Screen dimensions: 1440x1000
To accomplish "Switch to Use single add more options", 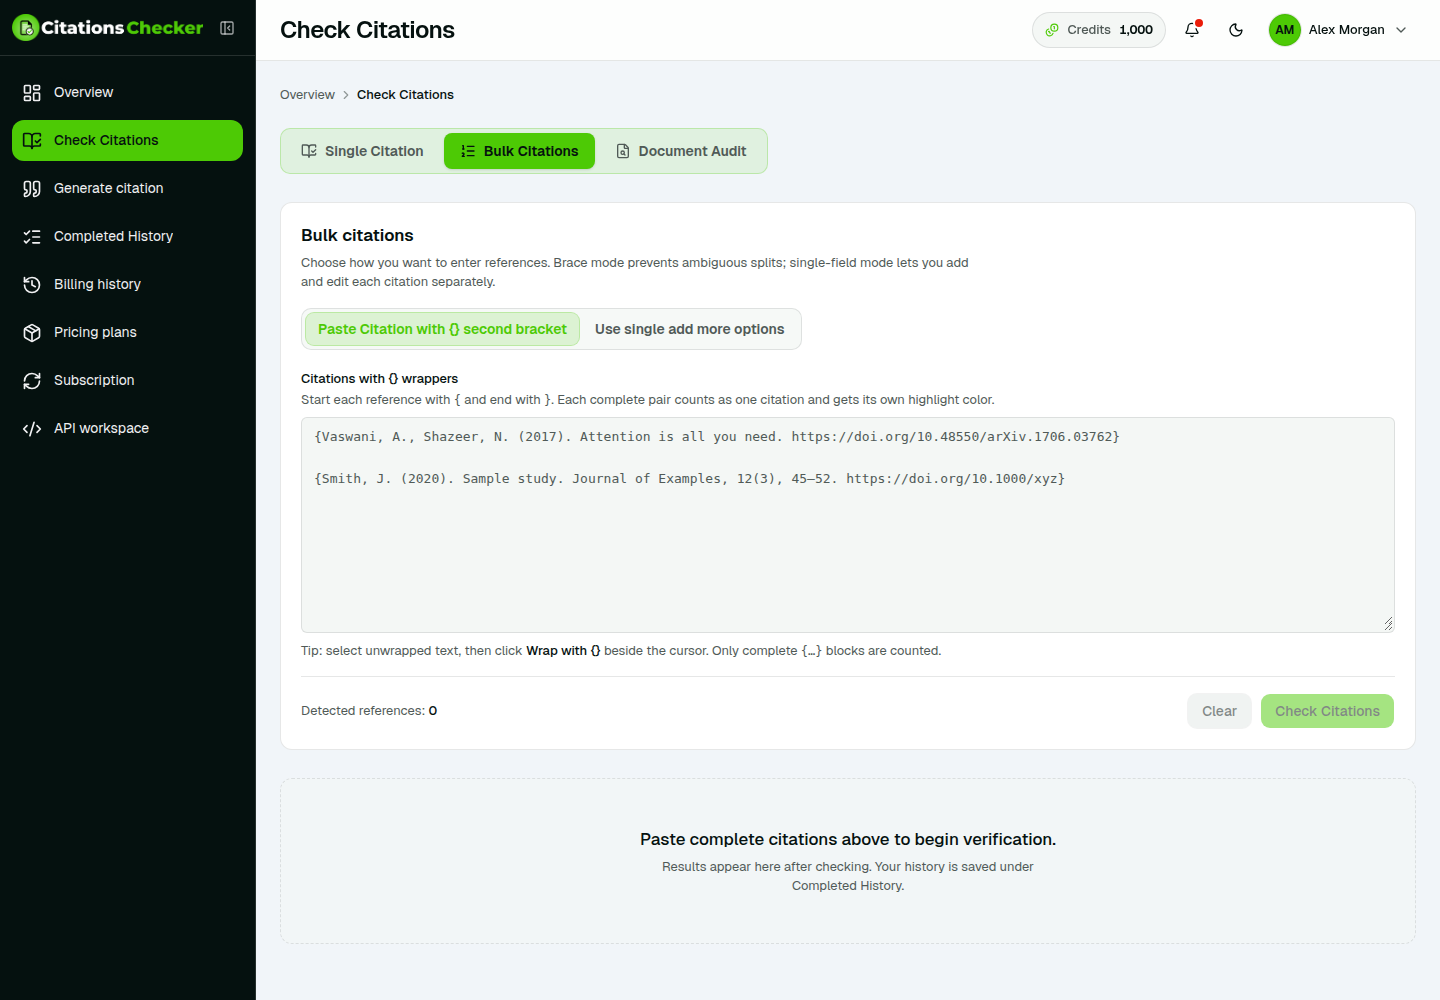I will pos(690,329).
